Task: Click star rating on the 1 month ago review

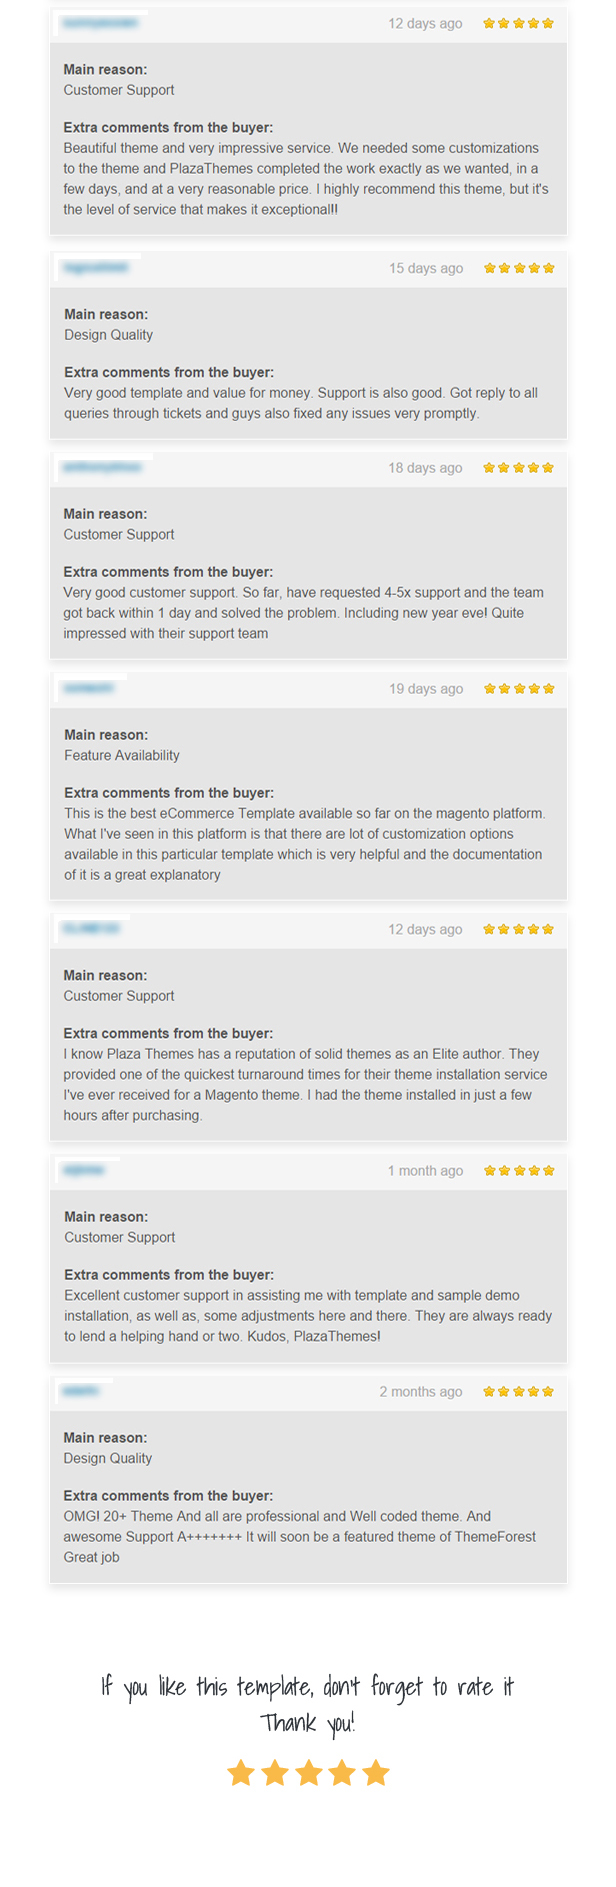Action: [x=519, y=1170]
